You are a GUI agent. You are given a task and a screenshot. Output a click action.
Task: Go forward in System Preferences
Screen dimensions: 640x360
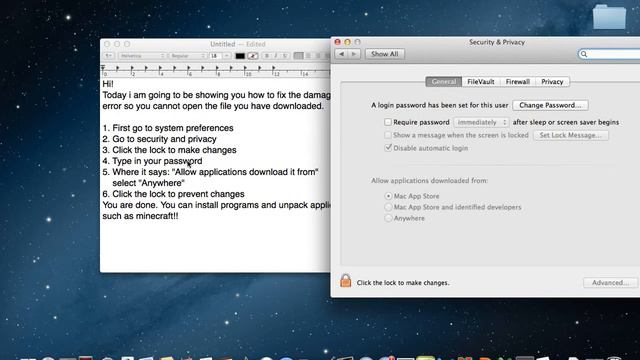pyautogui.click(x=354, y=54)
